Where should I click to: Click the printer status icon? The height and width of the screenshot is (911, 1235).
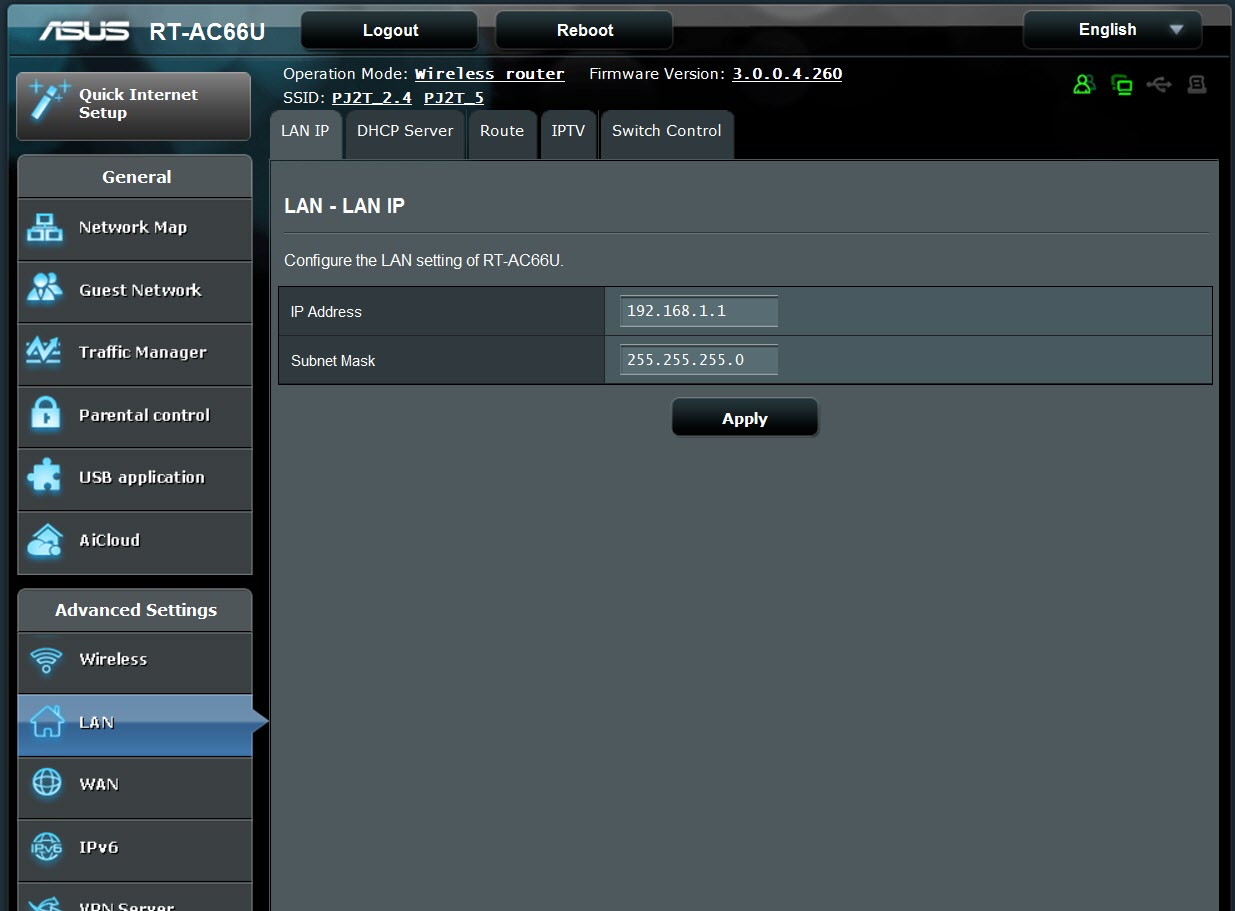(x=1197, y=85)
